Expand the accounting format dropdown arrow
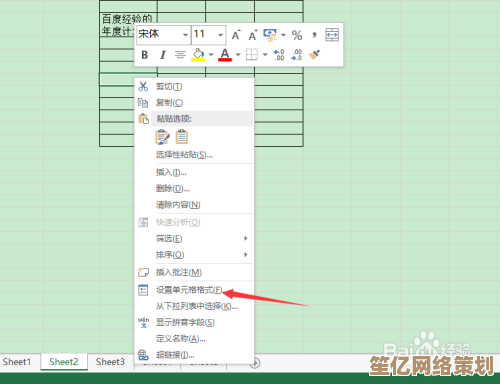Screen dimensions: 500x384 pos(283,35)
